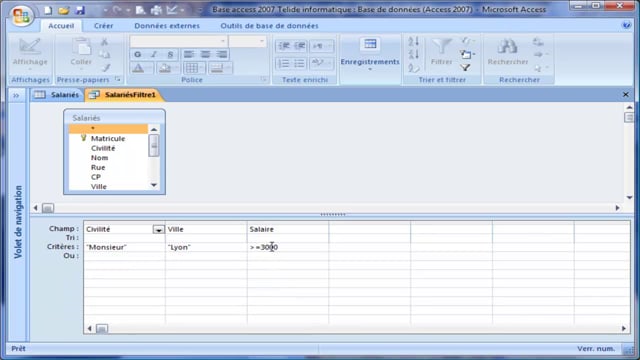Toggle italic I formatting button
This screenshot has width=640, height=360.
coord(154,54)
